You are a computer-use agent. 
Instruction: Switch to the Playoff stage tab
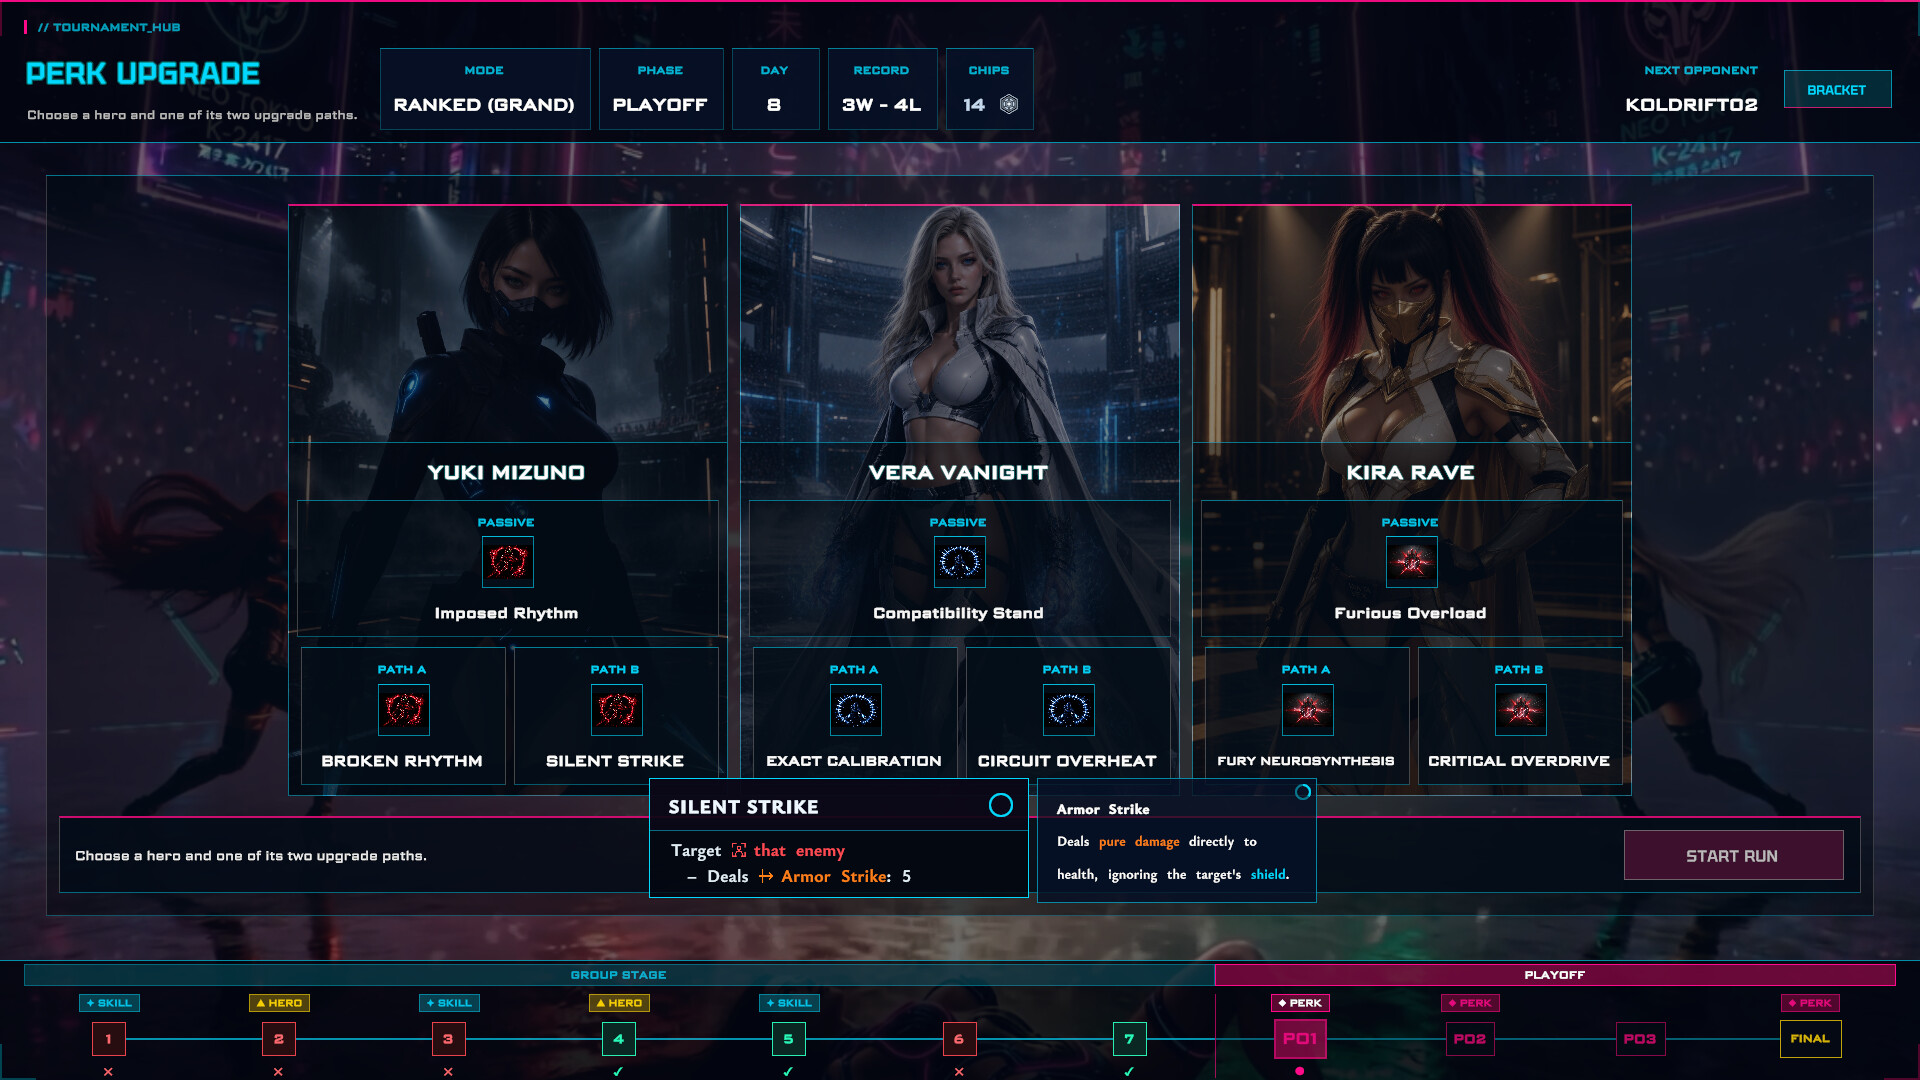[1554, 974]
